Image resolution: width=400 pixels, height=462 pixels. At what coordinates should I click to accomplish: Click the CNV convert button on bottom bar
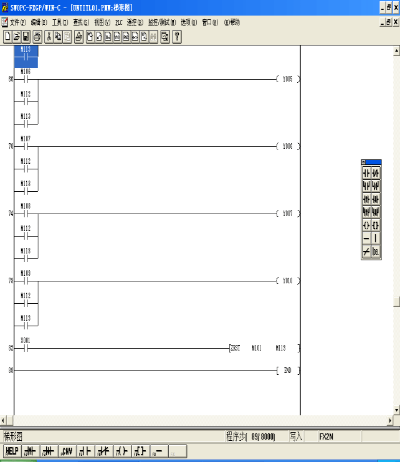[67, 451]
